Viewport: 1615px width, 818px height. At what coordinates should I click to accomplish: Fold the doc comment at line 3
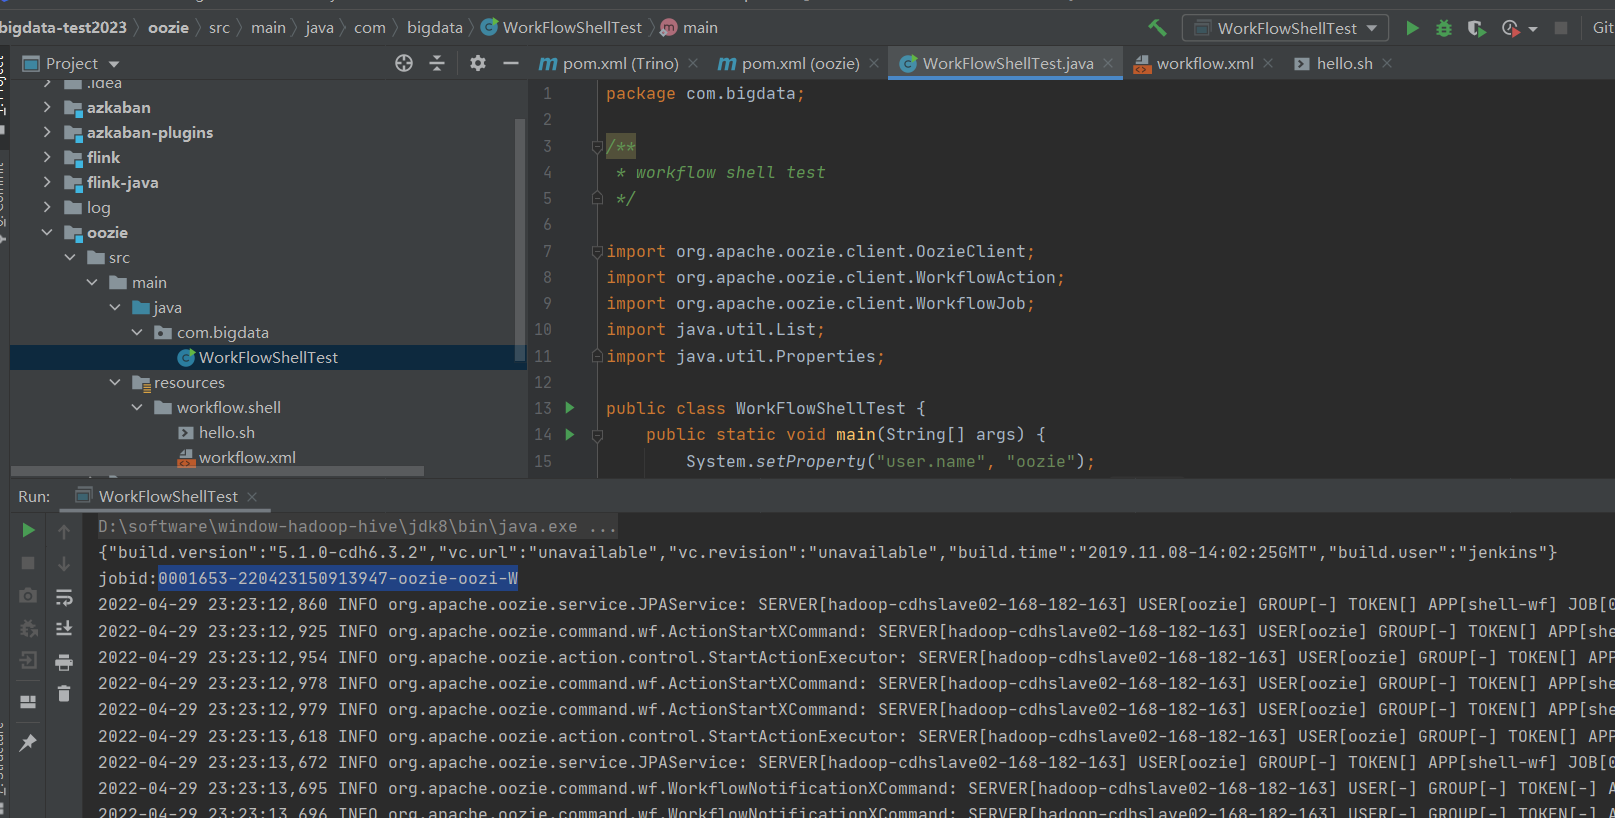(597, 147)
